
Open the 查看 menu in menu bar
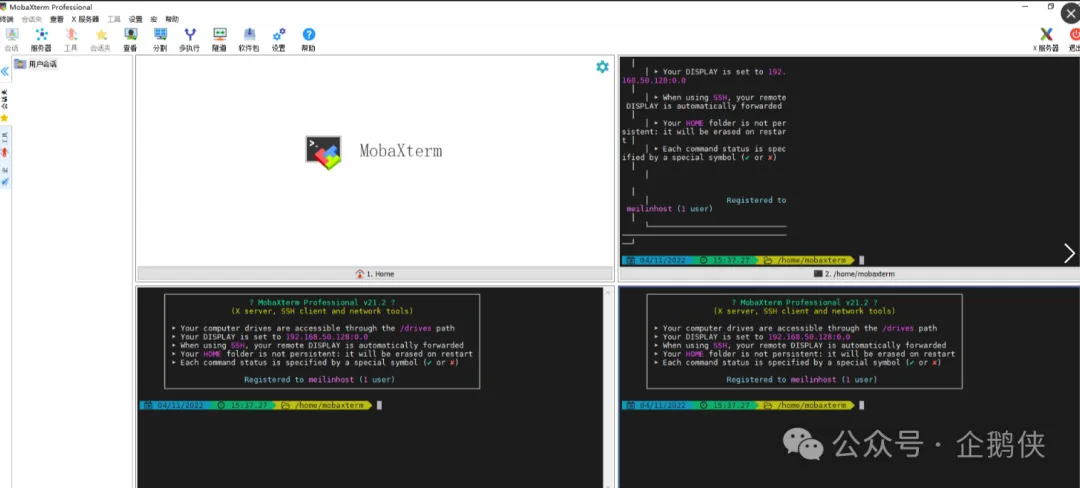56,19
